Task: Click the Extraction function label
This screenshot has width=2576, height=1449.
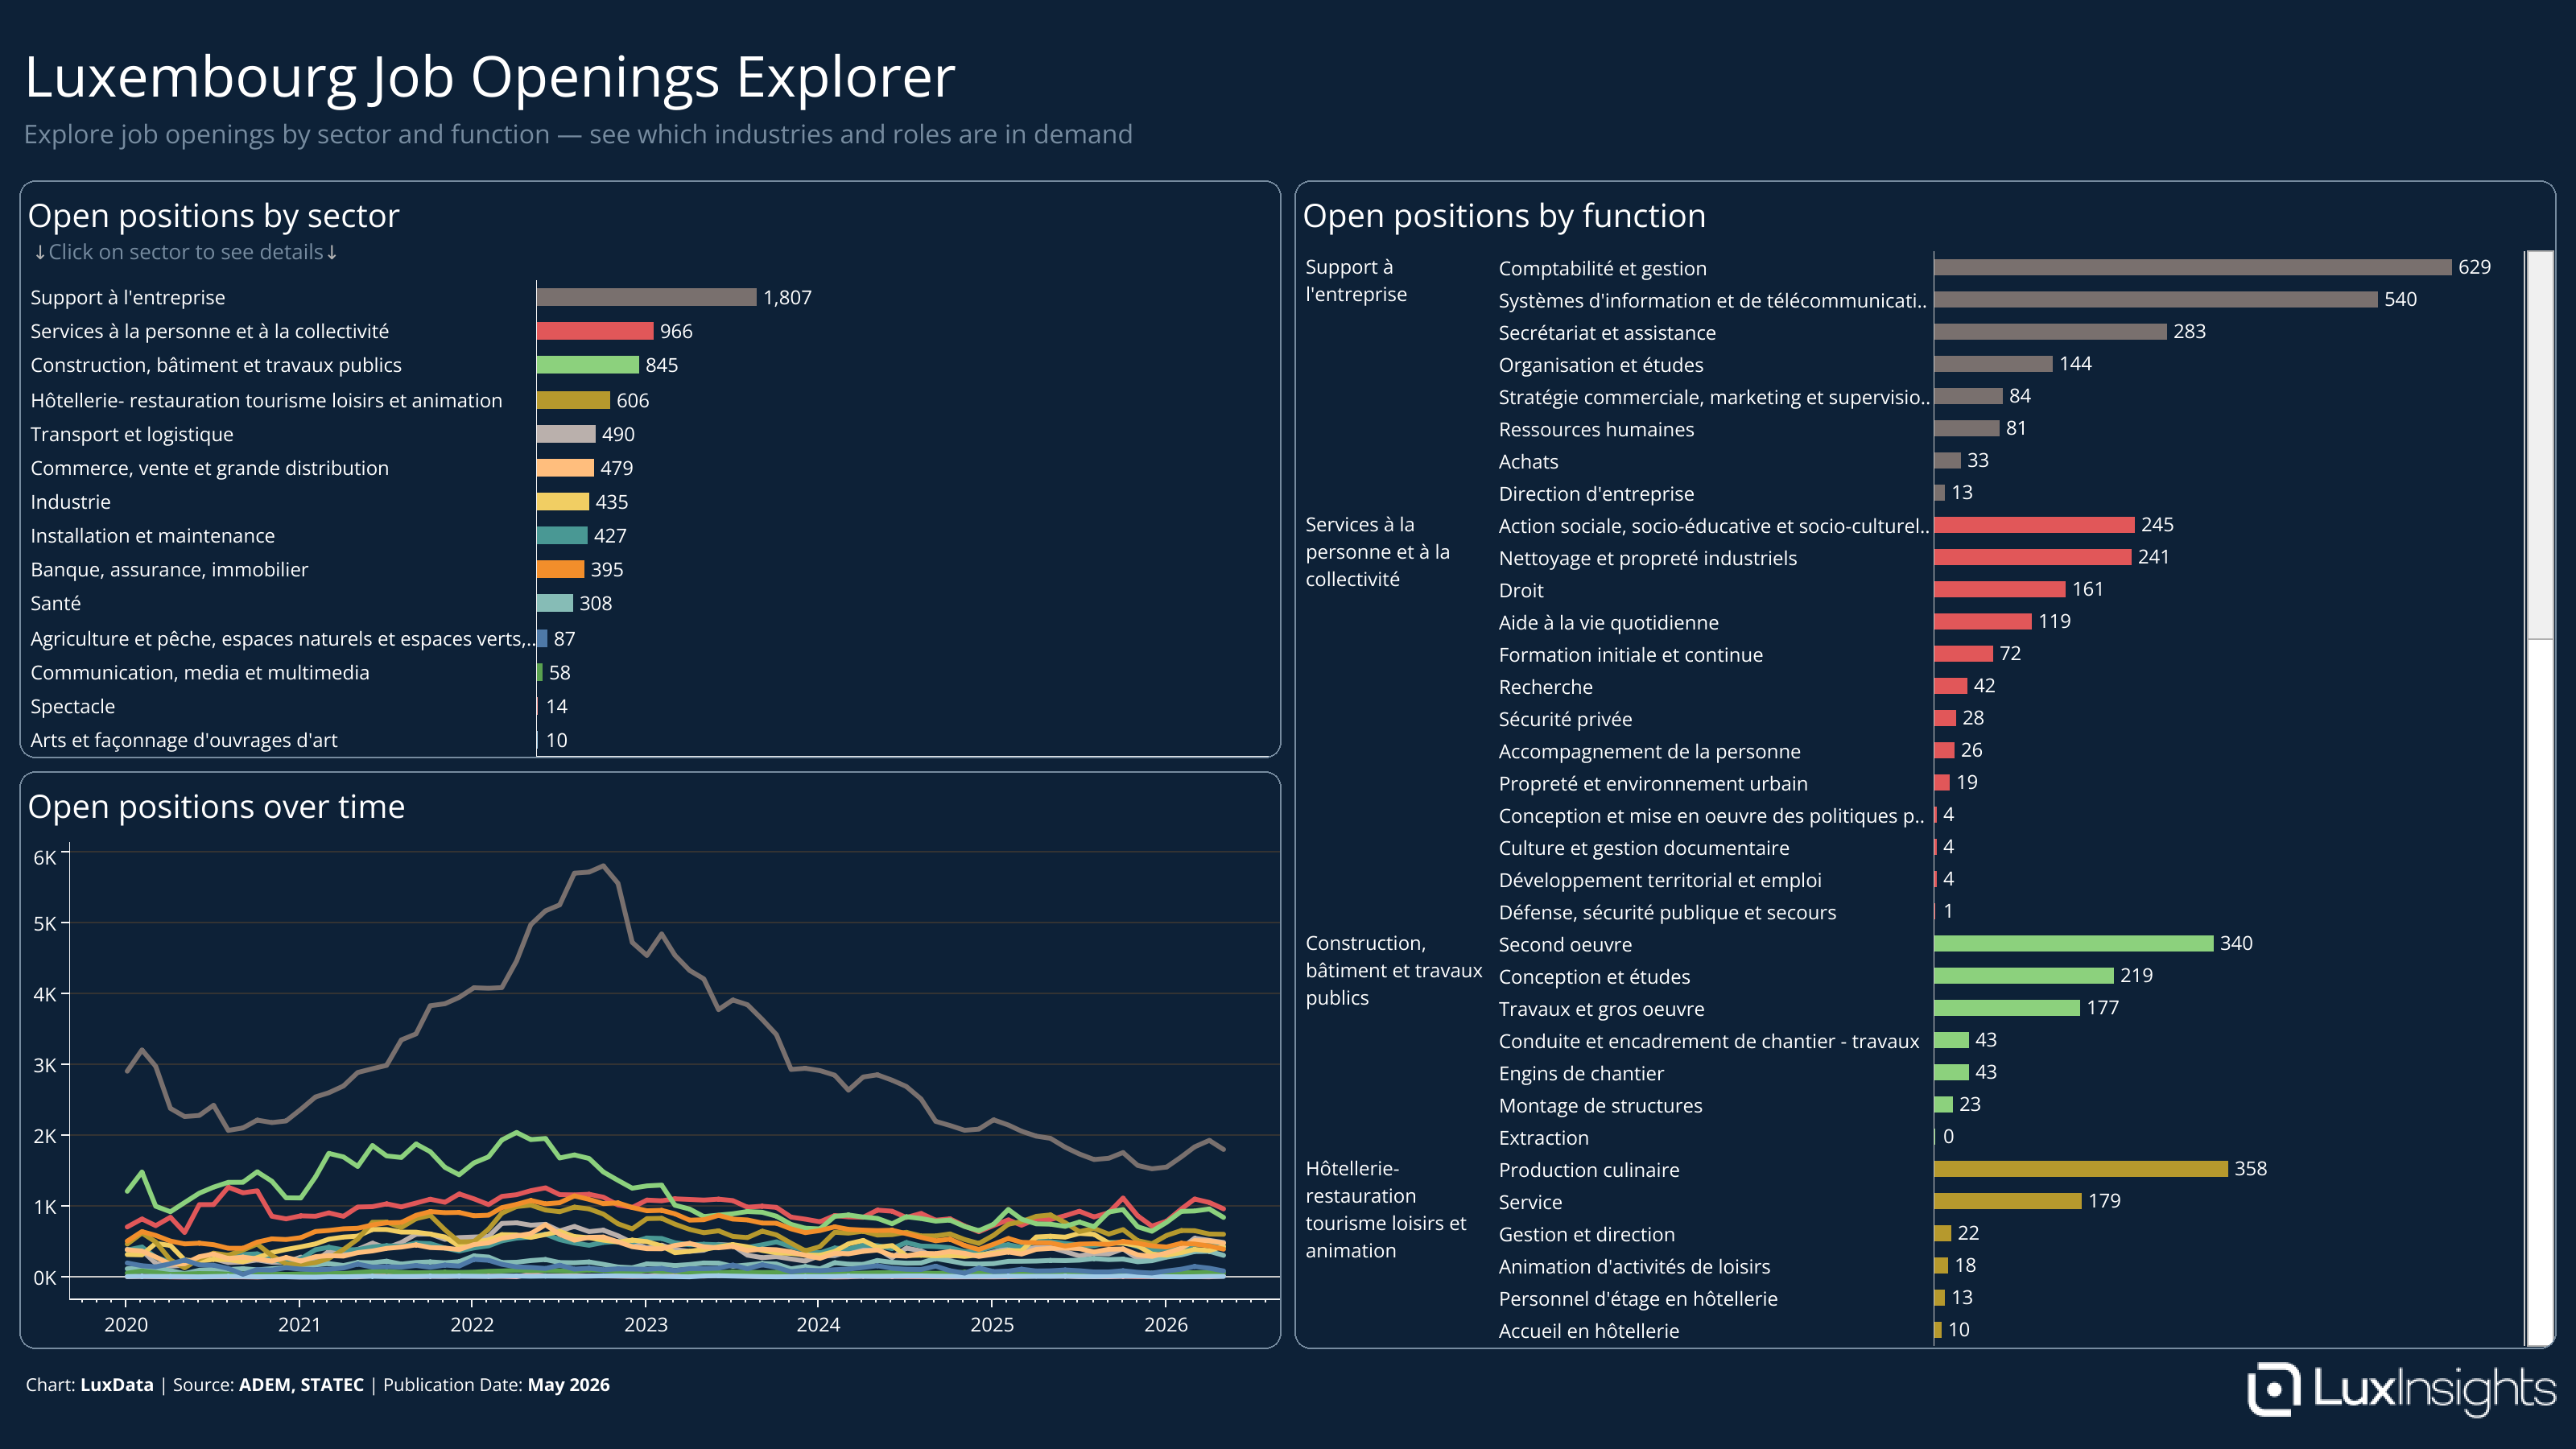Action: [1543, 1138]
